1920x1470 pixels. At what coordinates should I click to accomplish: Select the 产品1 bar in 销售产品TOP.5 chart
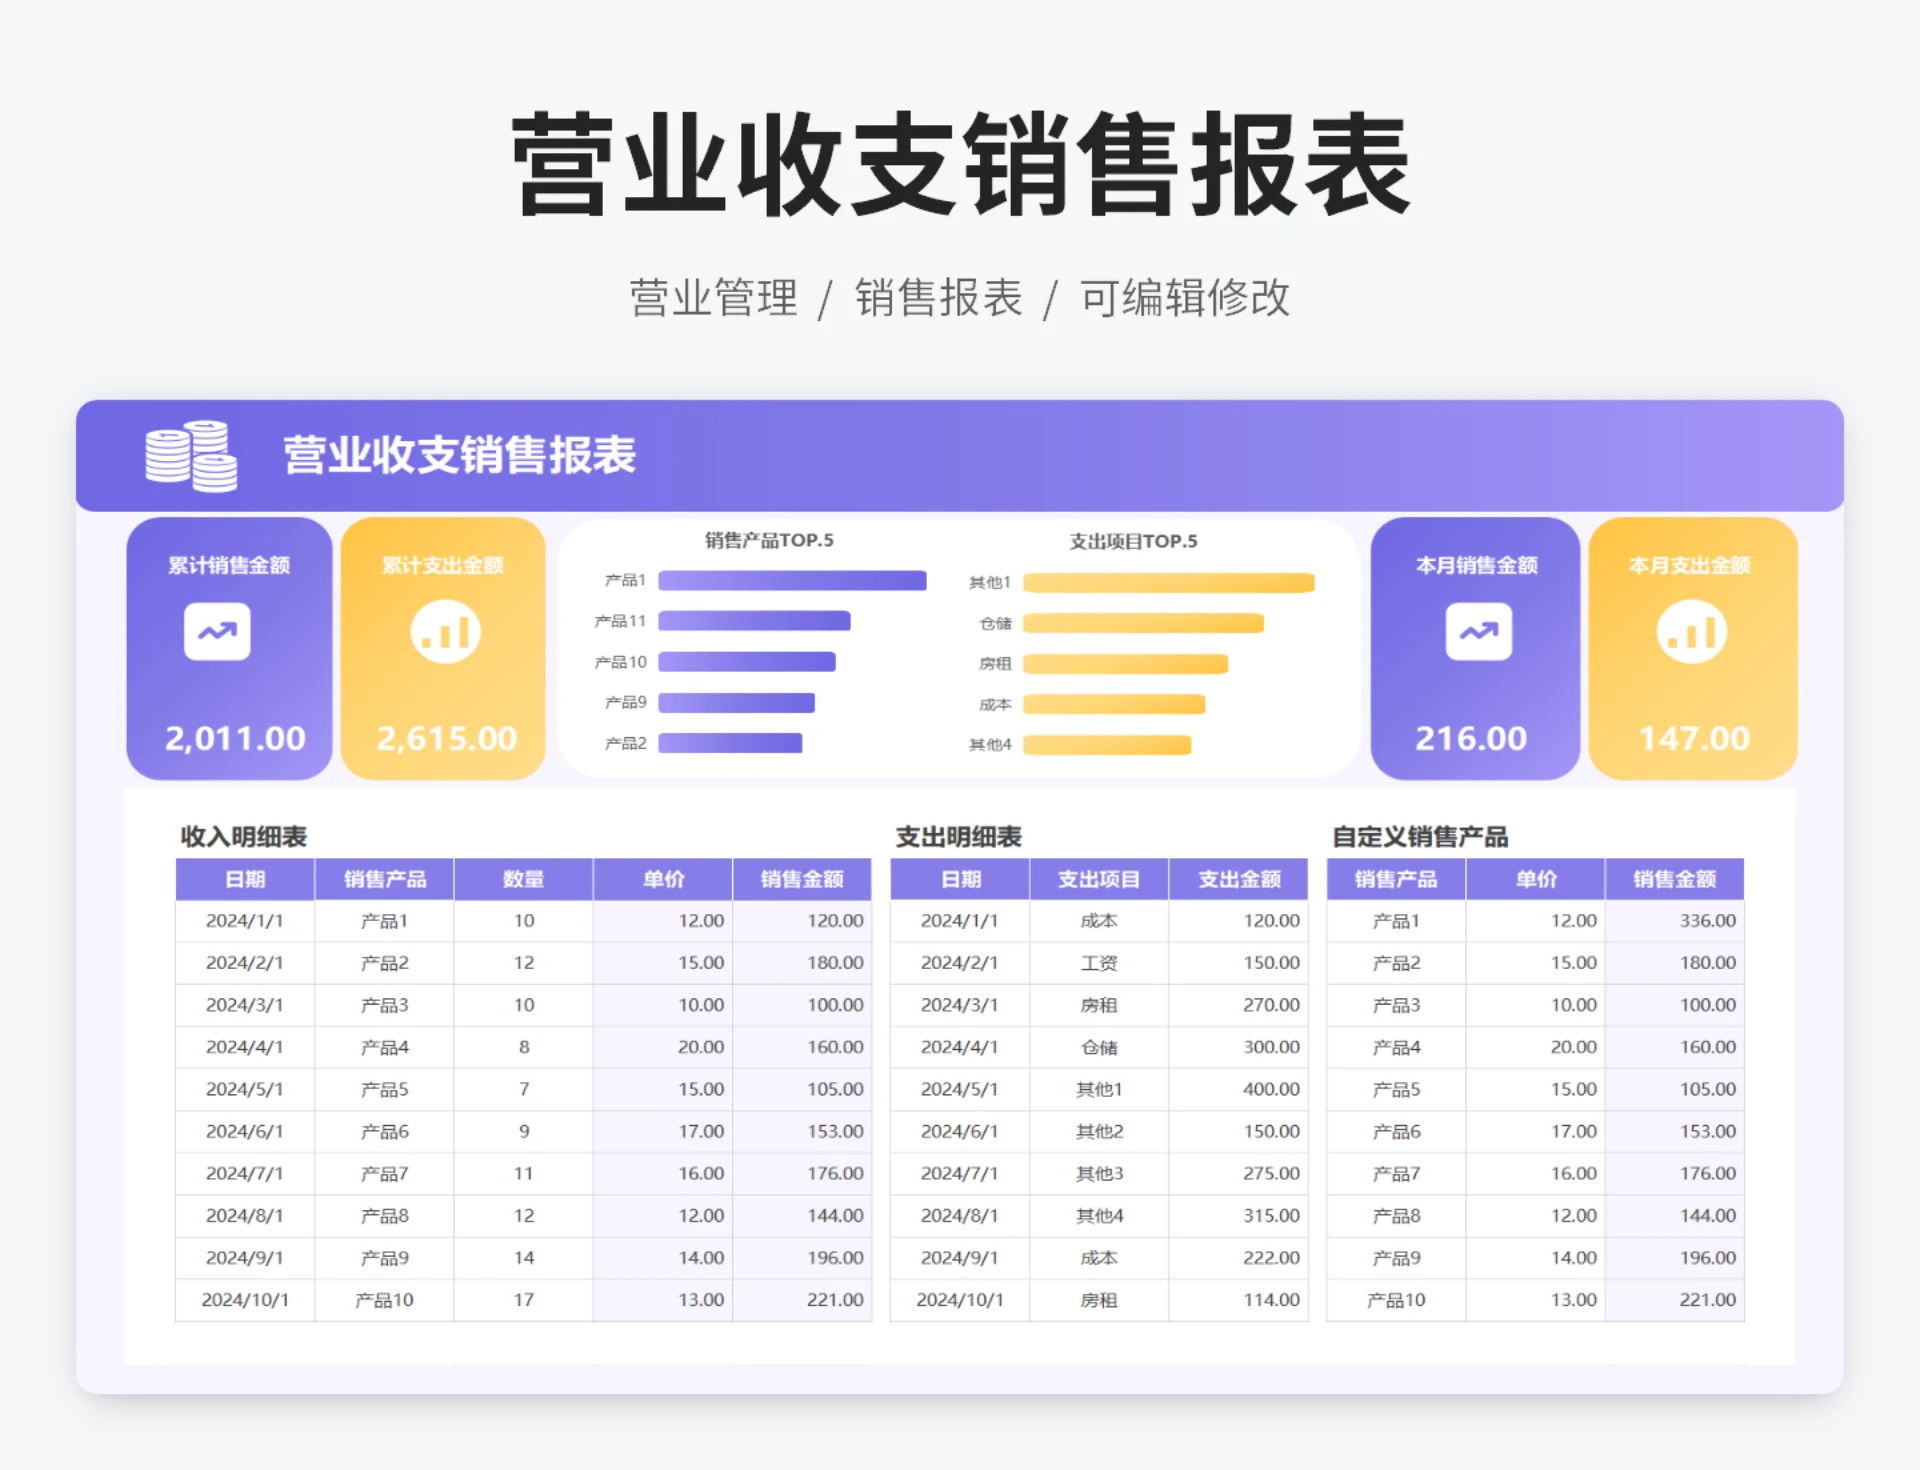(790, 580)
